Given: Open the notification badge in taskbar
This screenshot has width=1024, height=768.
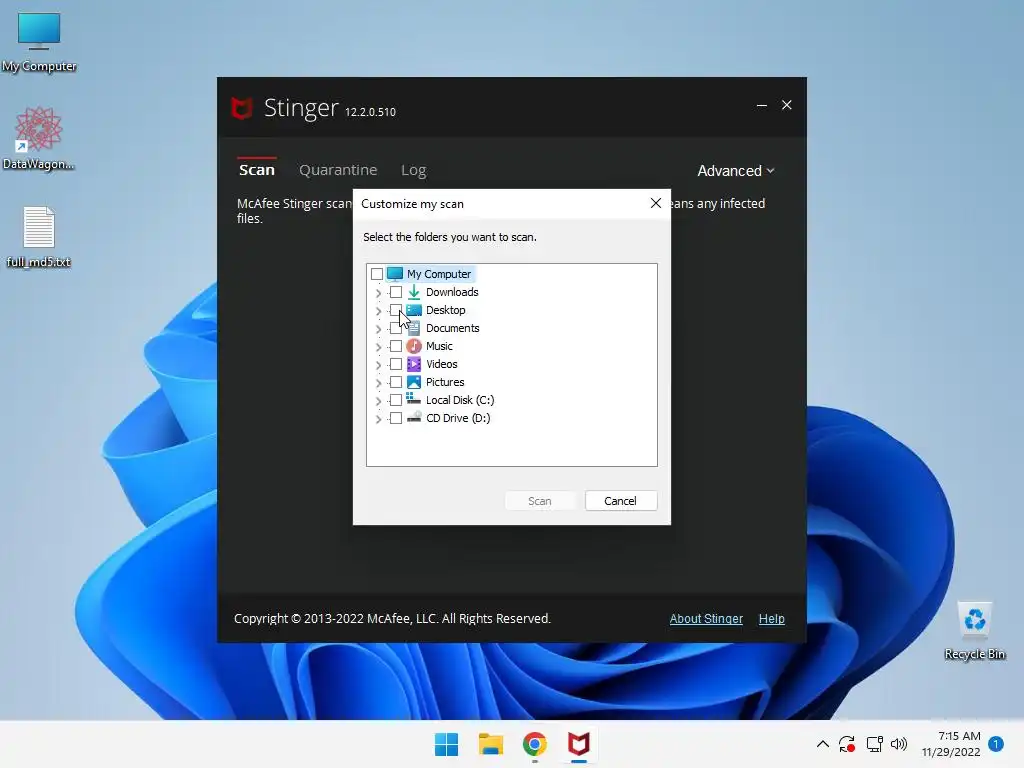Looking at the screenshot, I should coord(996,743).
